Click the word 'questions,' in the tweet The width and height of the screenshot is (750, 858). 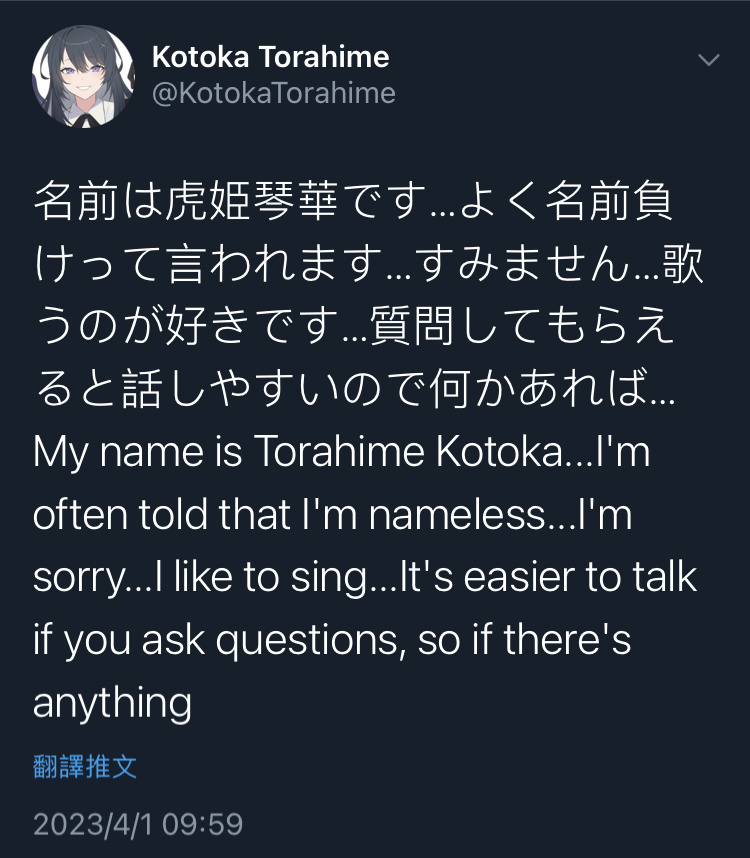(x=311, y=641)
